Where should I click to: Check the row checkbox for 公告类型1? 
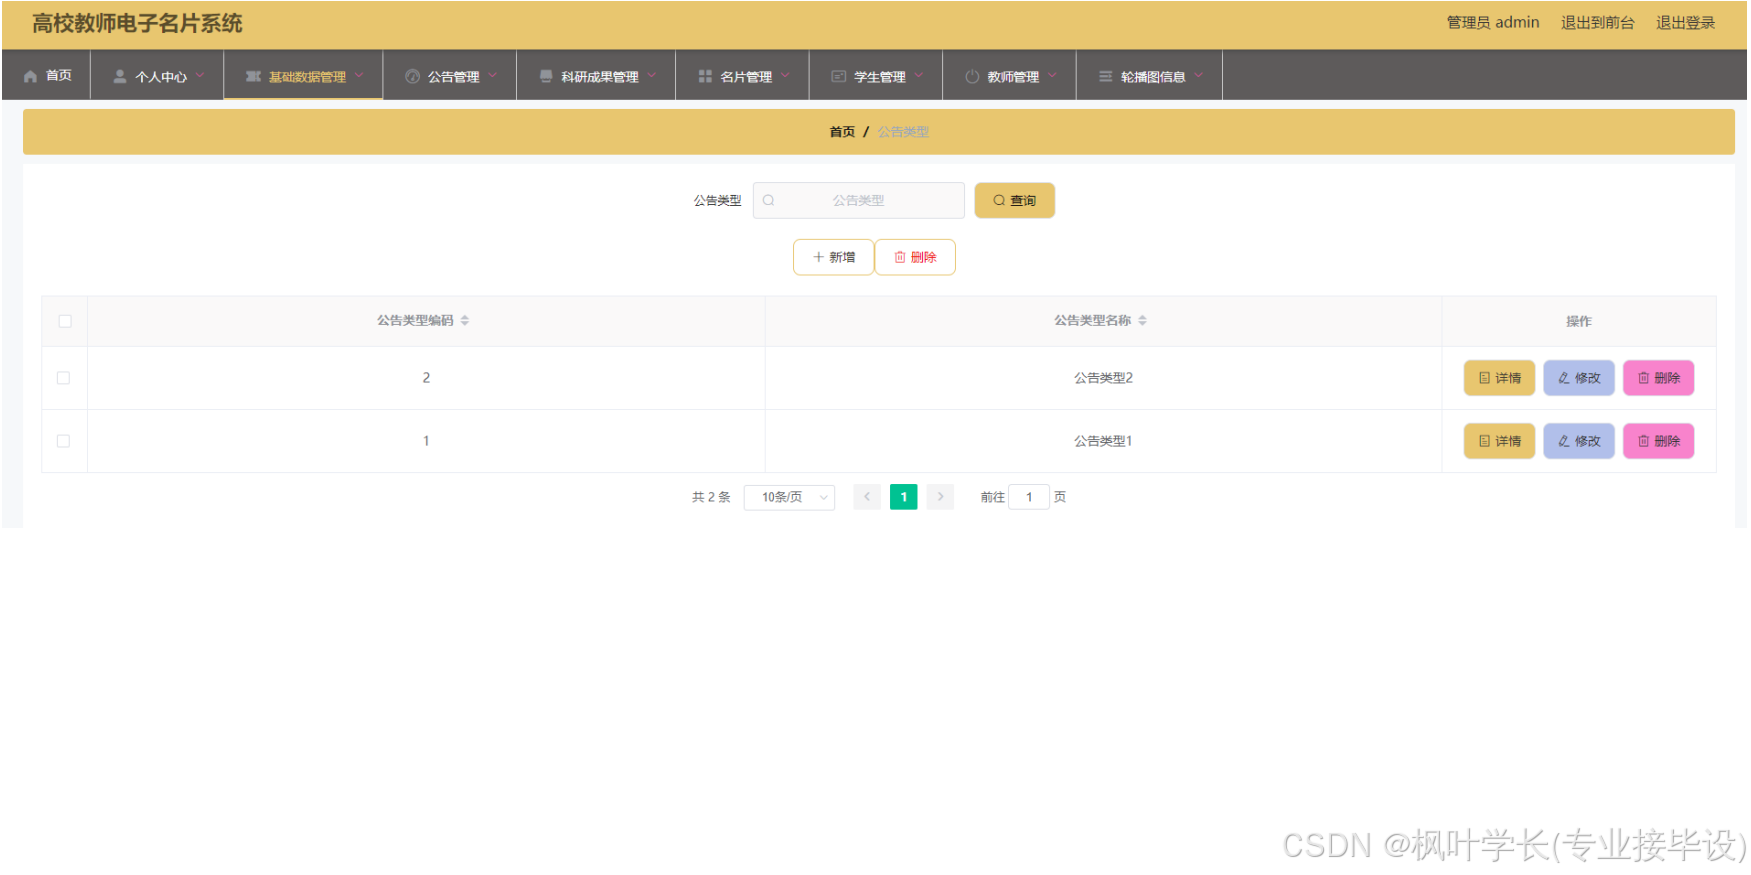tap(64, 441)
